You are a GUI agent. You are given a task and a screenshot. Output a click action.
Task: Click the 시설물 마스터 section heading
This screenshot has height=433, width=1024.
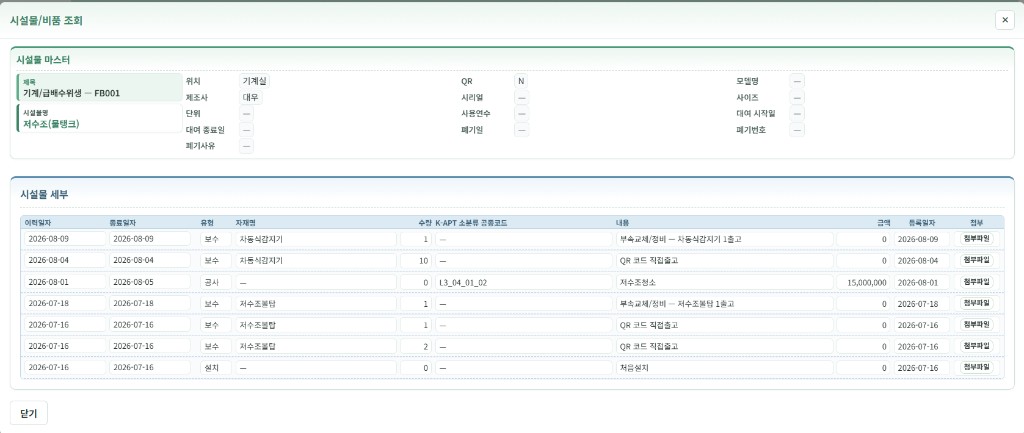[44, 60]
